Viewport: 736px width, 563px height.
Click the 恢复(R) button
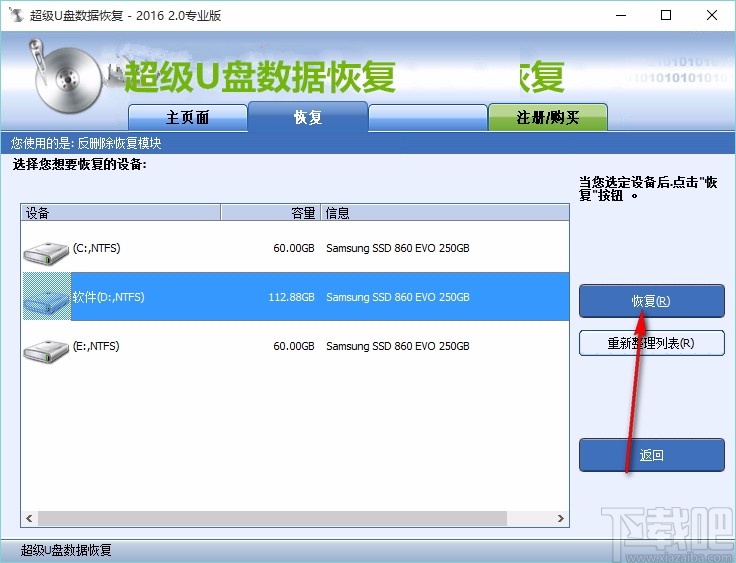tap(652, 301)
